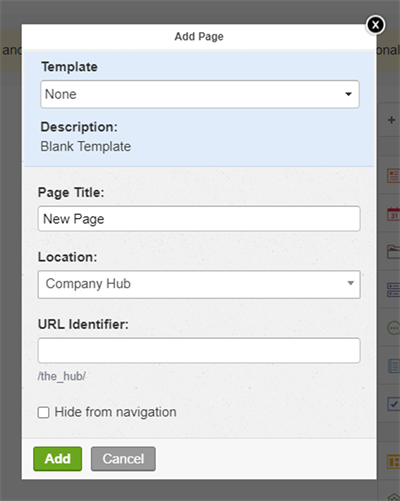Click the green Add button
Image resolution: width=400 pixels, height=501 pixels.
(58, 459)
